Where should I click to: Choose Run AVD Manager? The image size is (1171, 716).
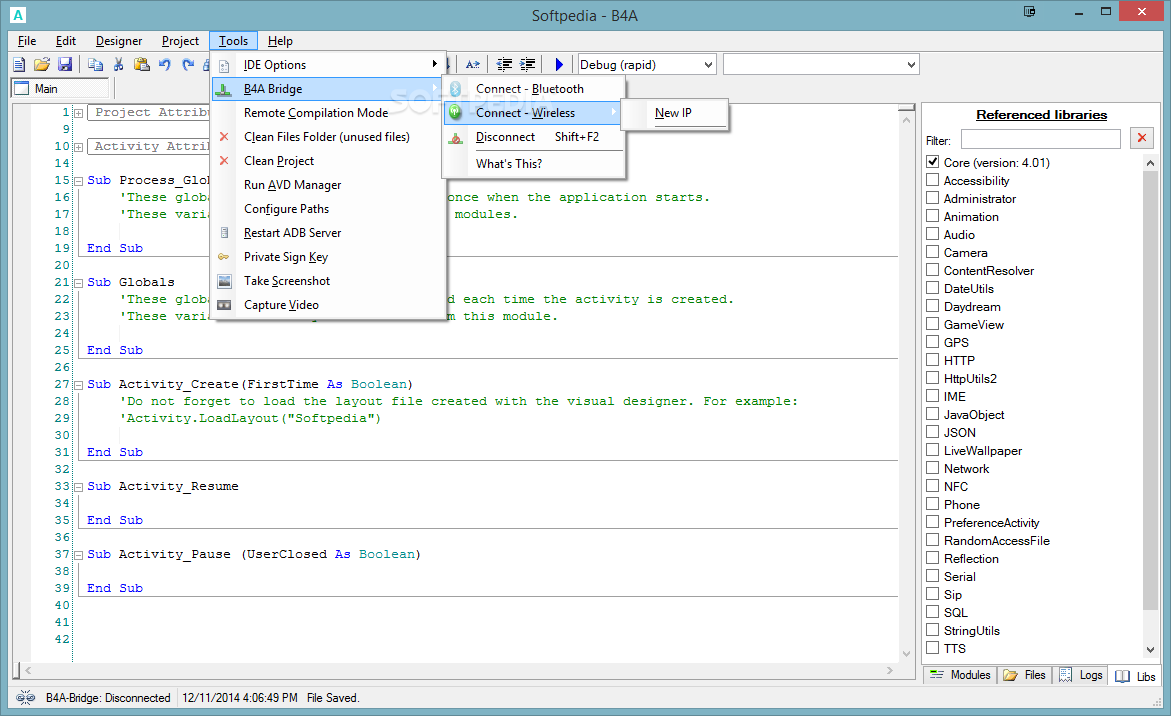coord(329,184)
